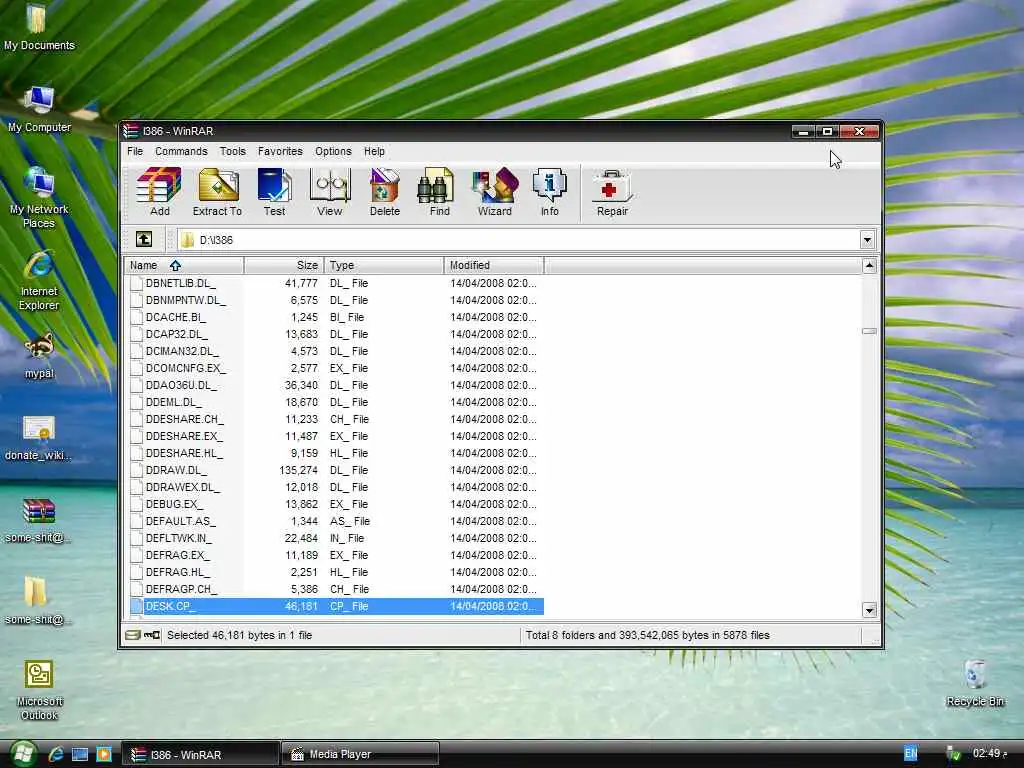
Task: Click the Add archive toolbar icon
Action: pos(159,192)
